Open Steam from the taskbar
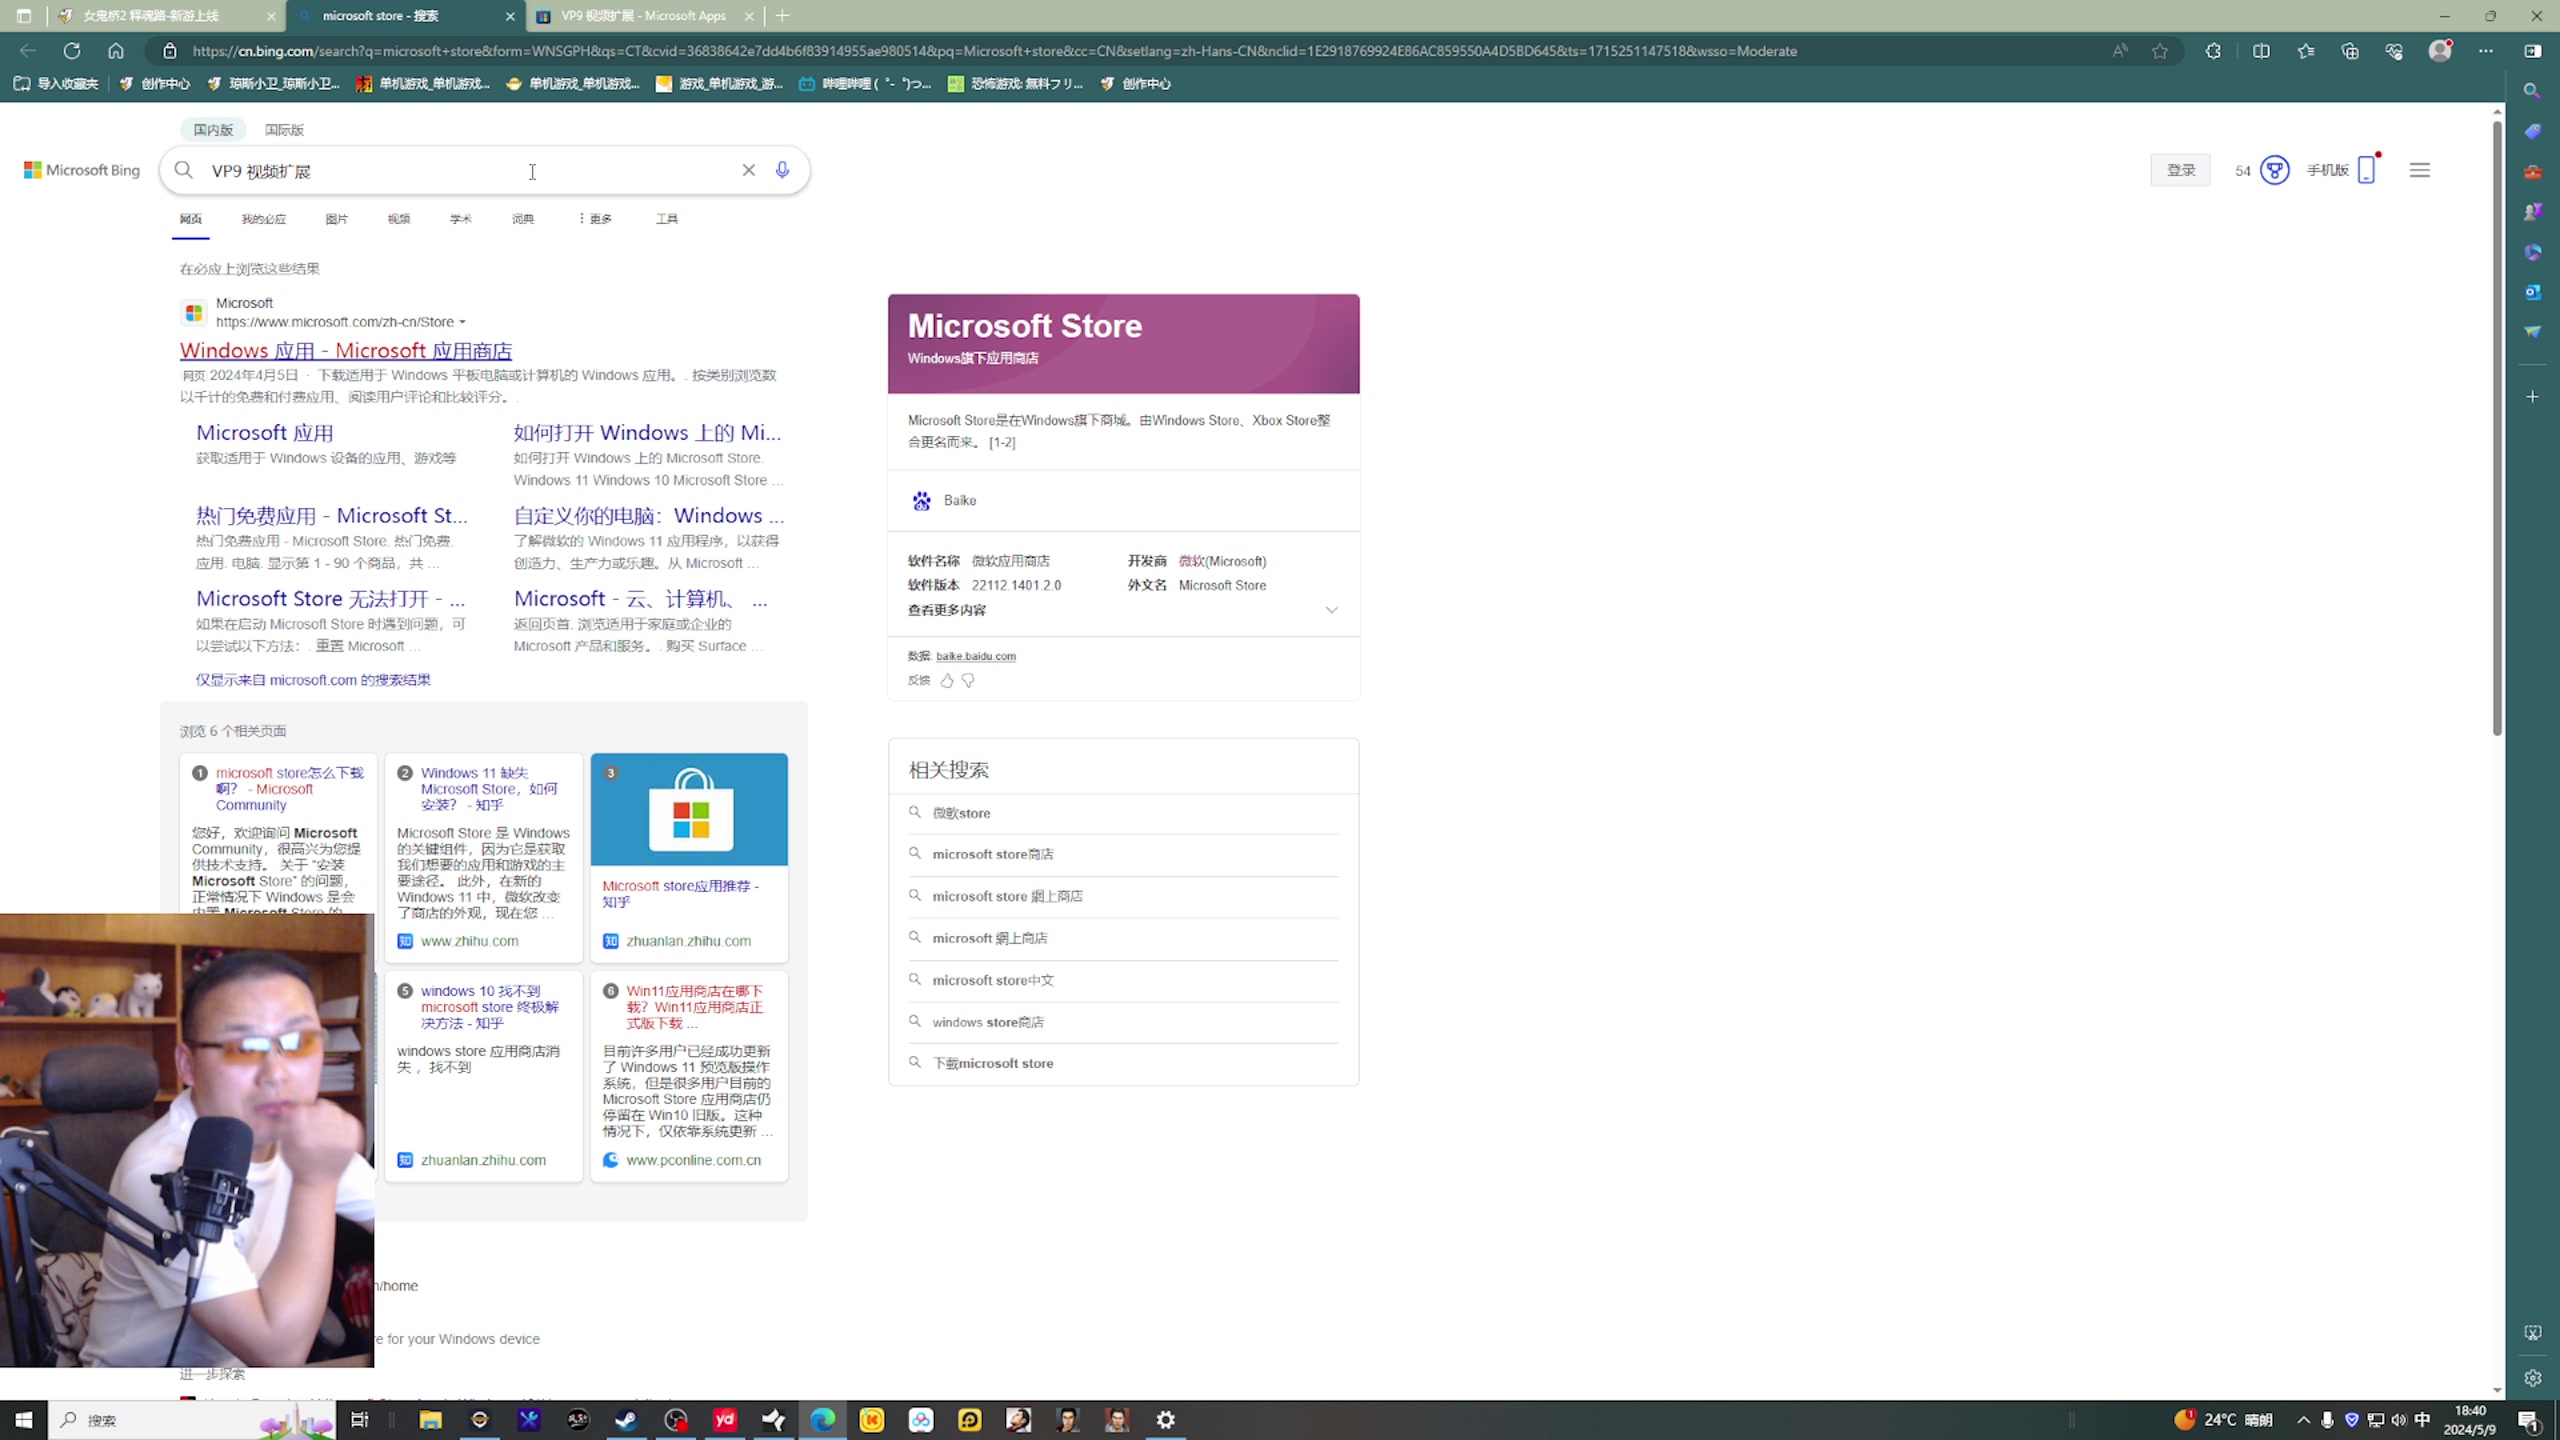The height and width of the screenshot is (1440, 2560). [x=626, y=1419]
